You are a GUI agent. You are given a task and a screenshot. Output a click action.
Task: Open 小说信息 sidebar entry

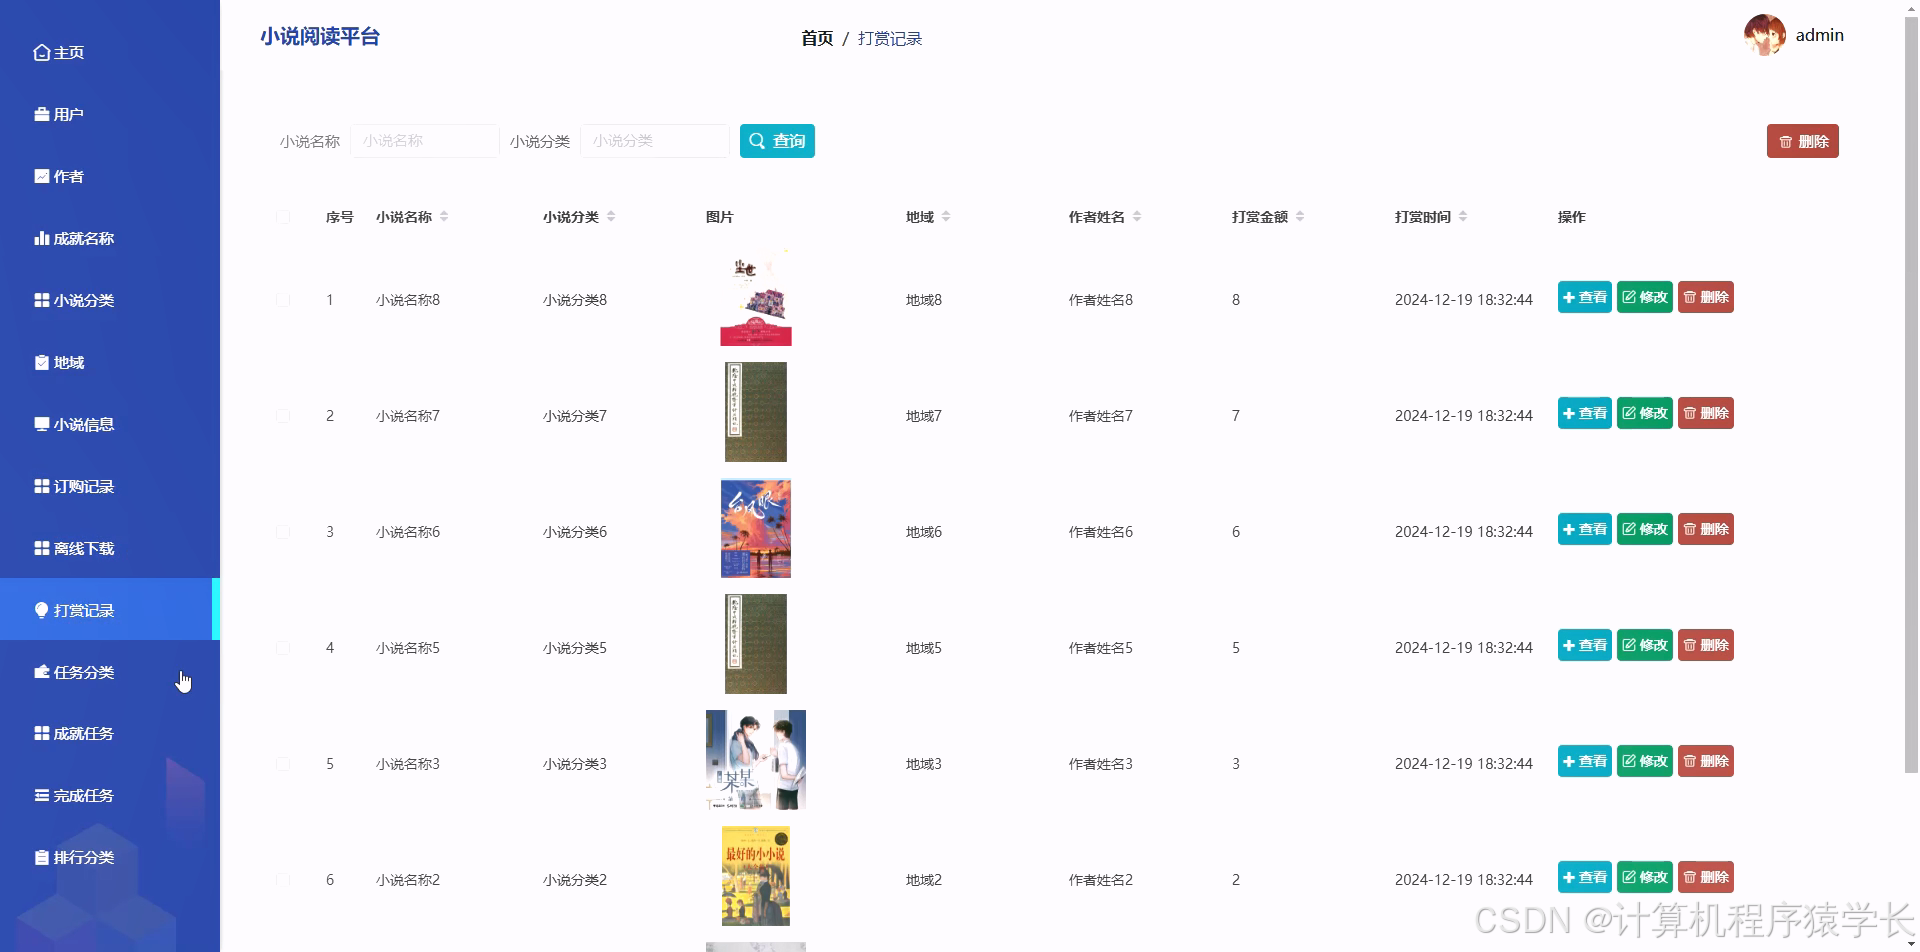[110, 424]
